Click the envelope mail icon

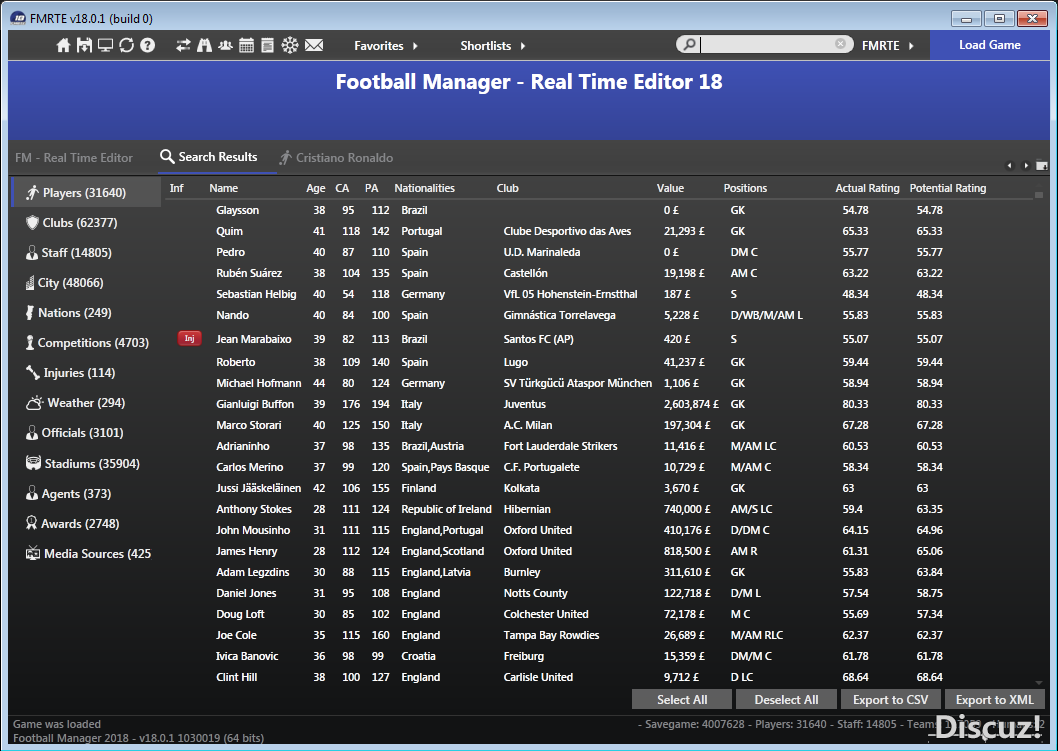tap(314, 46)
